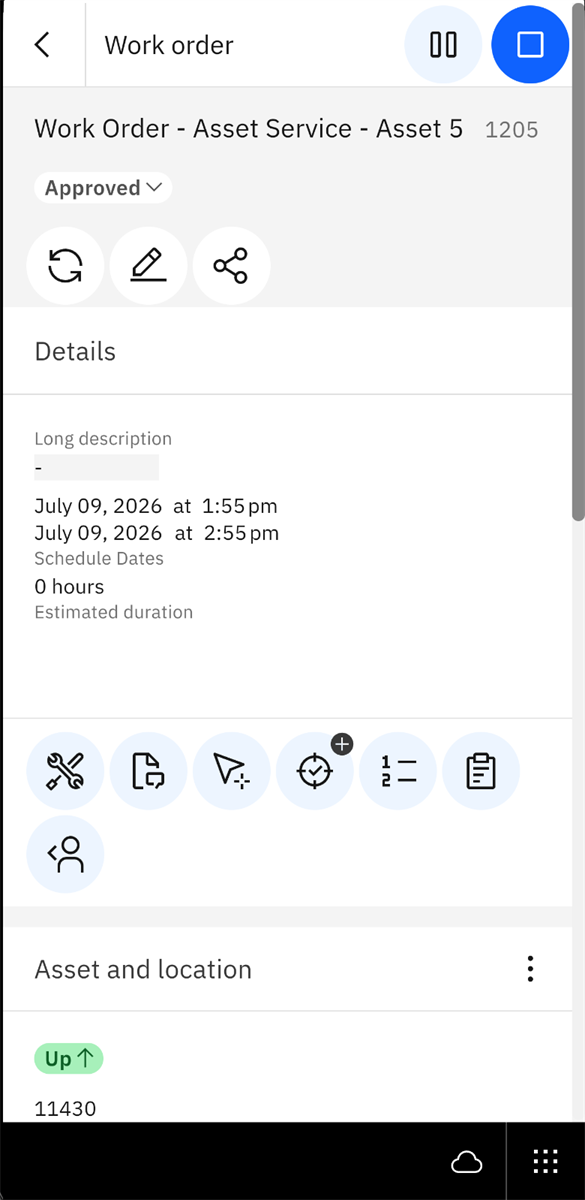
Task: Click the cloud sync icon
Action: click(467, 1161)
